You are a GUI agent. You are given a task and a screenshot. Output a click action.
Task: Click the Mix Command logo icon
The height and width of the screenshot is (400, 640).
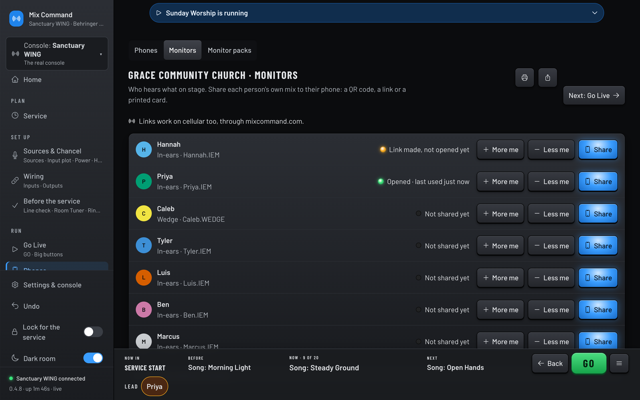click(16, 18)
